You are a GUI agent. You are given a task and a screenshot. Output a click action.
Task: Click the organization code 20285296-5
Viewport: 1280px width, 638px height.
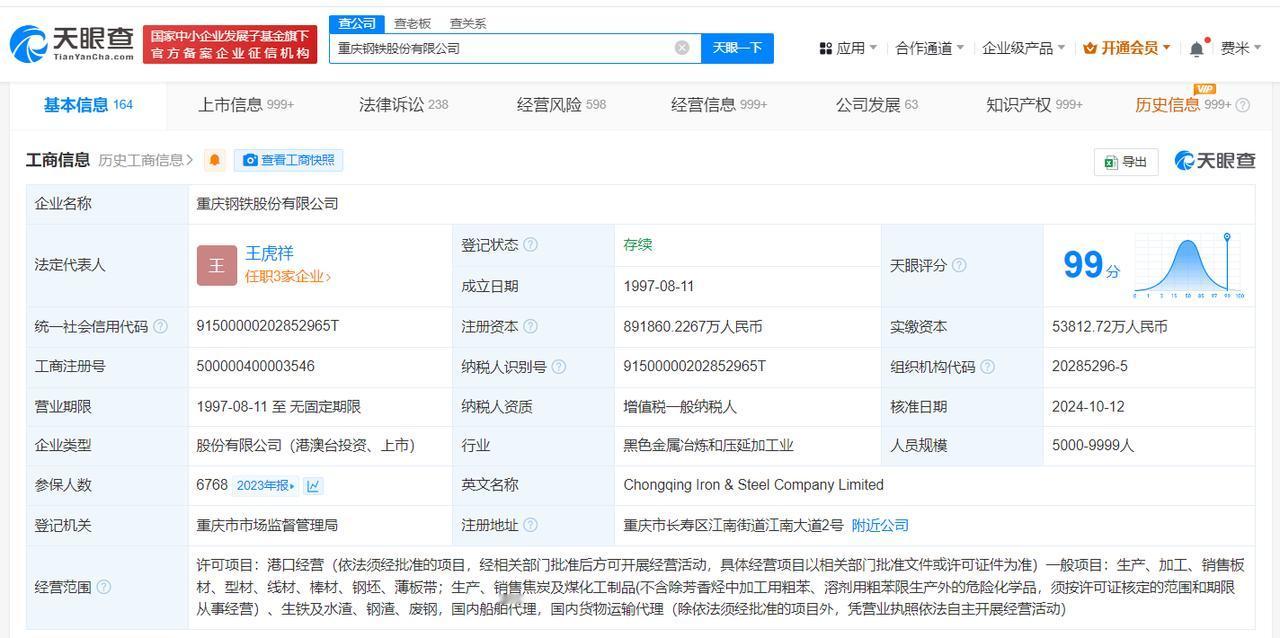pyautogui.click(x=1090, y=366)
